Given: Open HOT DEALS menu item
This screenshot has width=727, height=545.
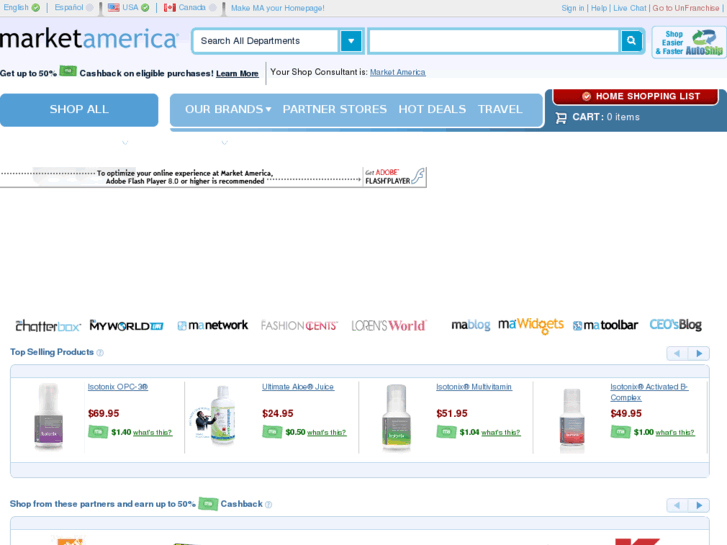Looking at the screenshot, I should coord(432,109).
